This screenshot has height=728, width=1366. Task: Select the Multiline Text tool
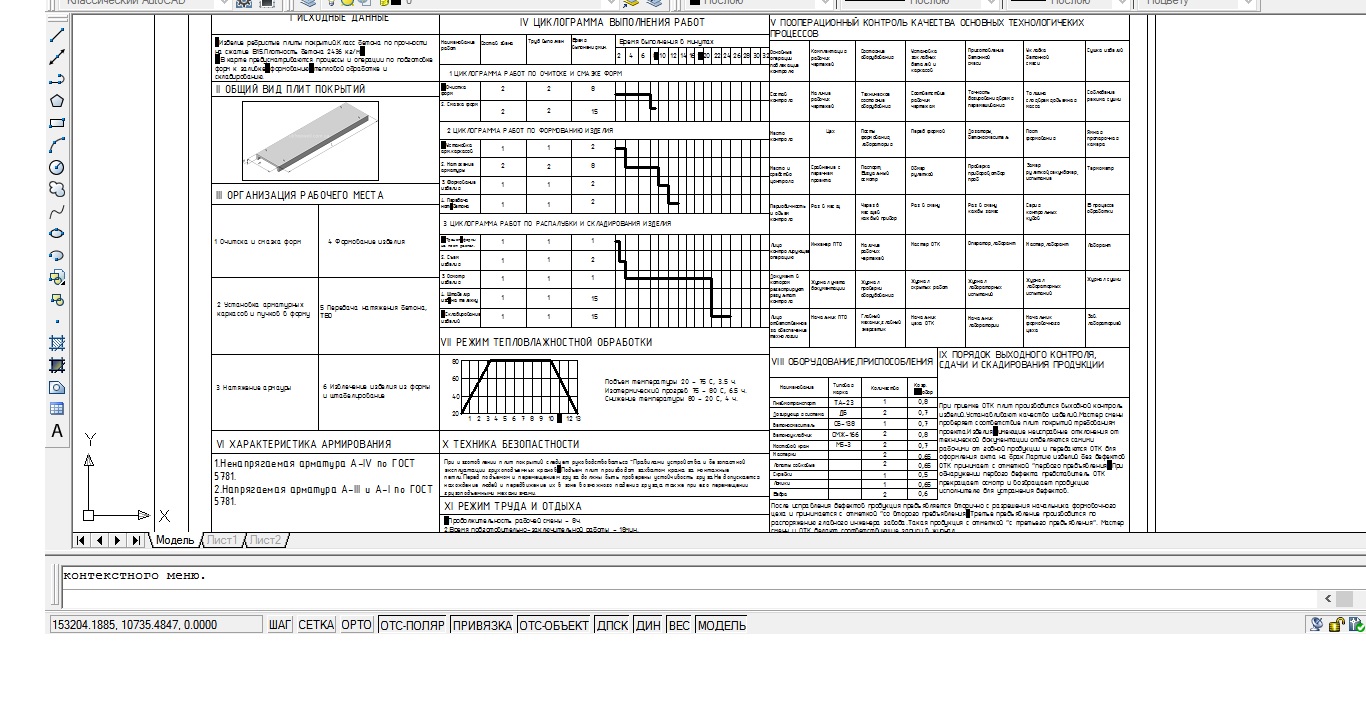point(57,431)
